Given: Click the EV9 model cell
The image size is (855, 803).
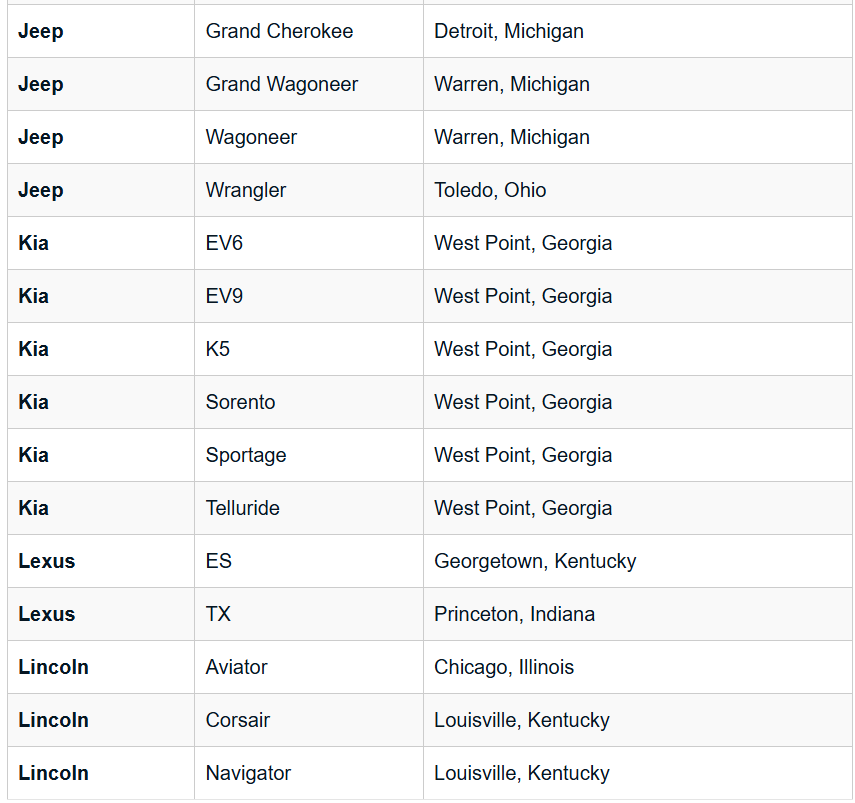Looking at the screenshot, I should (x=224, y=296).
